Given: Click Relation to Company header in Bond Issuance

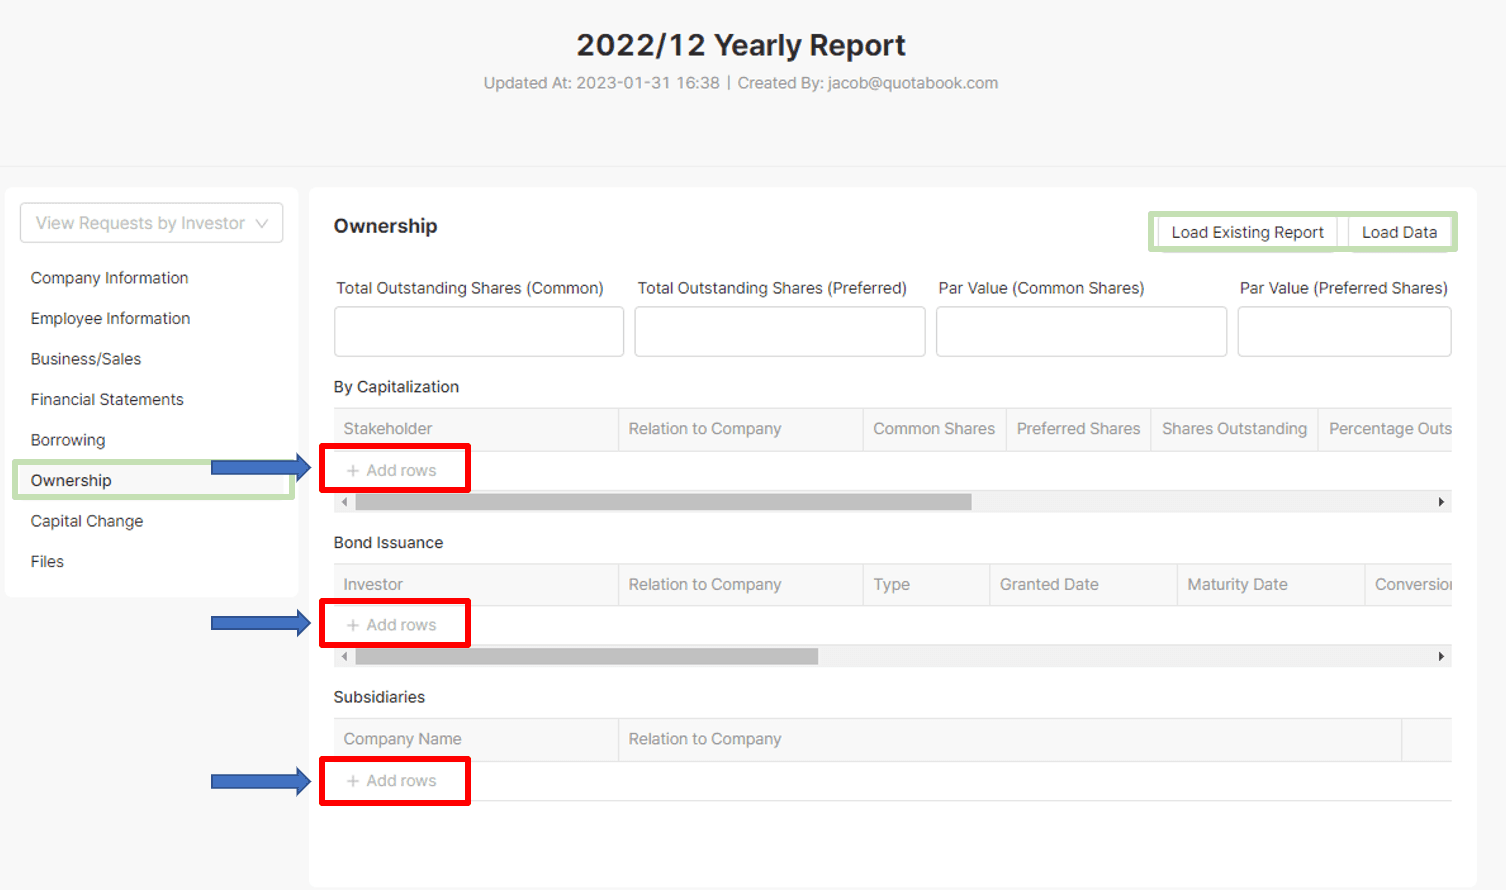Looking at the screenshot, I should [741, 585].
